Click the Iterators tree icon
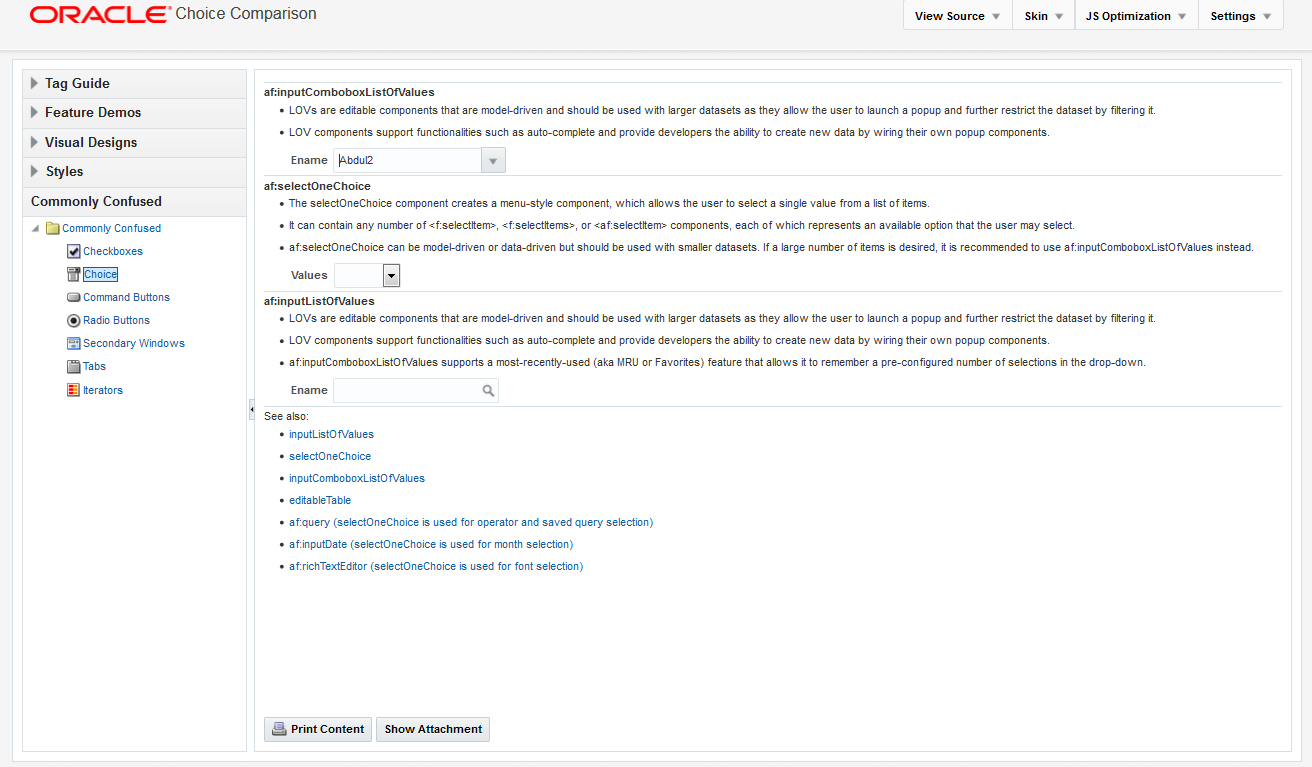The width and height of the screenshot is (1312, 767). click(74, 390)
